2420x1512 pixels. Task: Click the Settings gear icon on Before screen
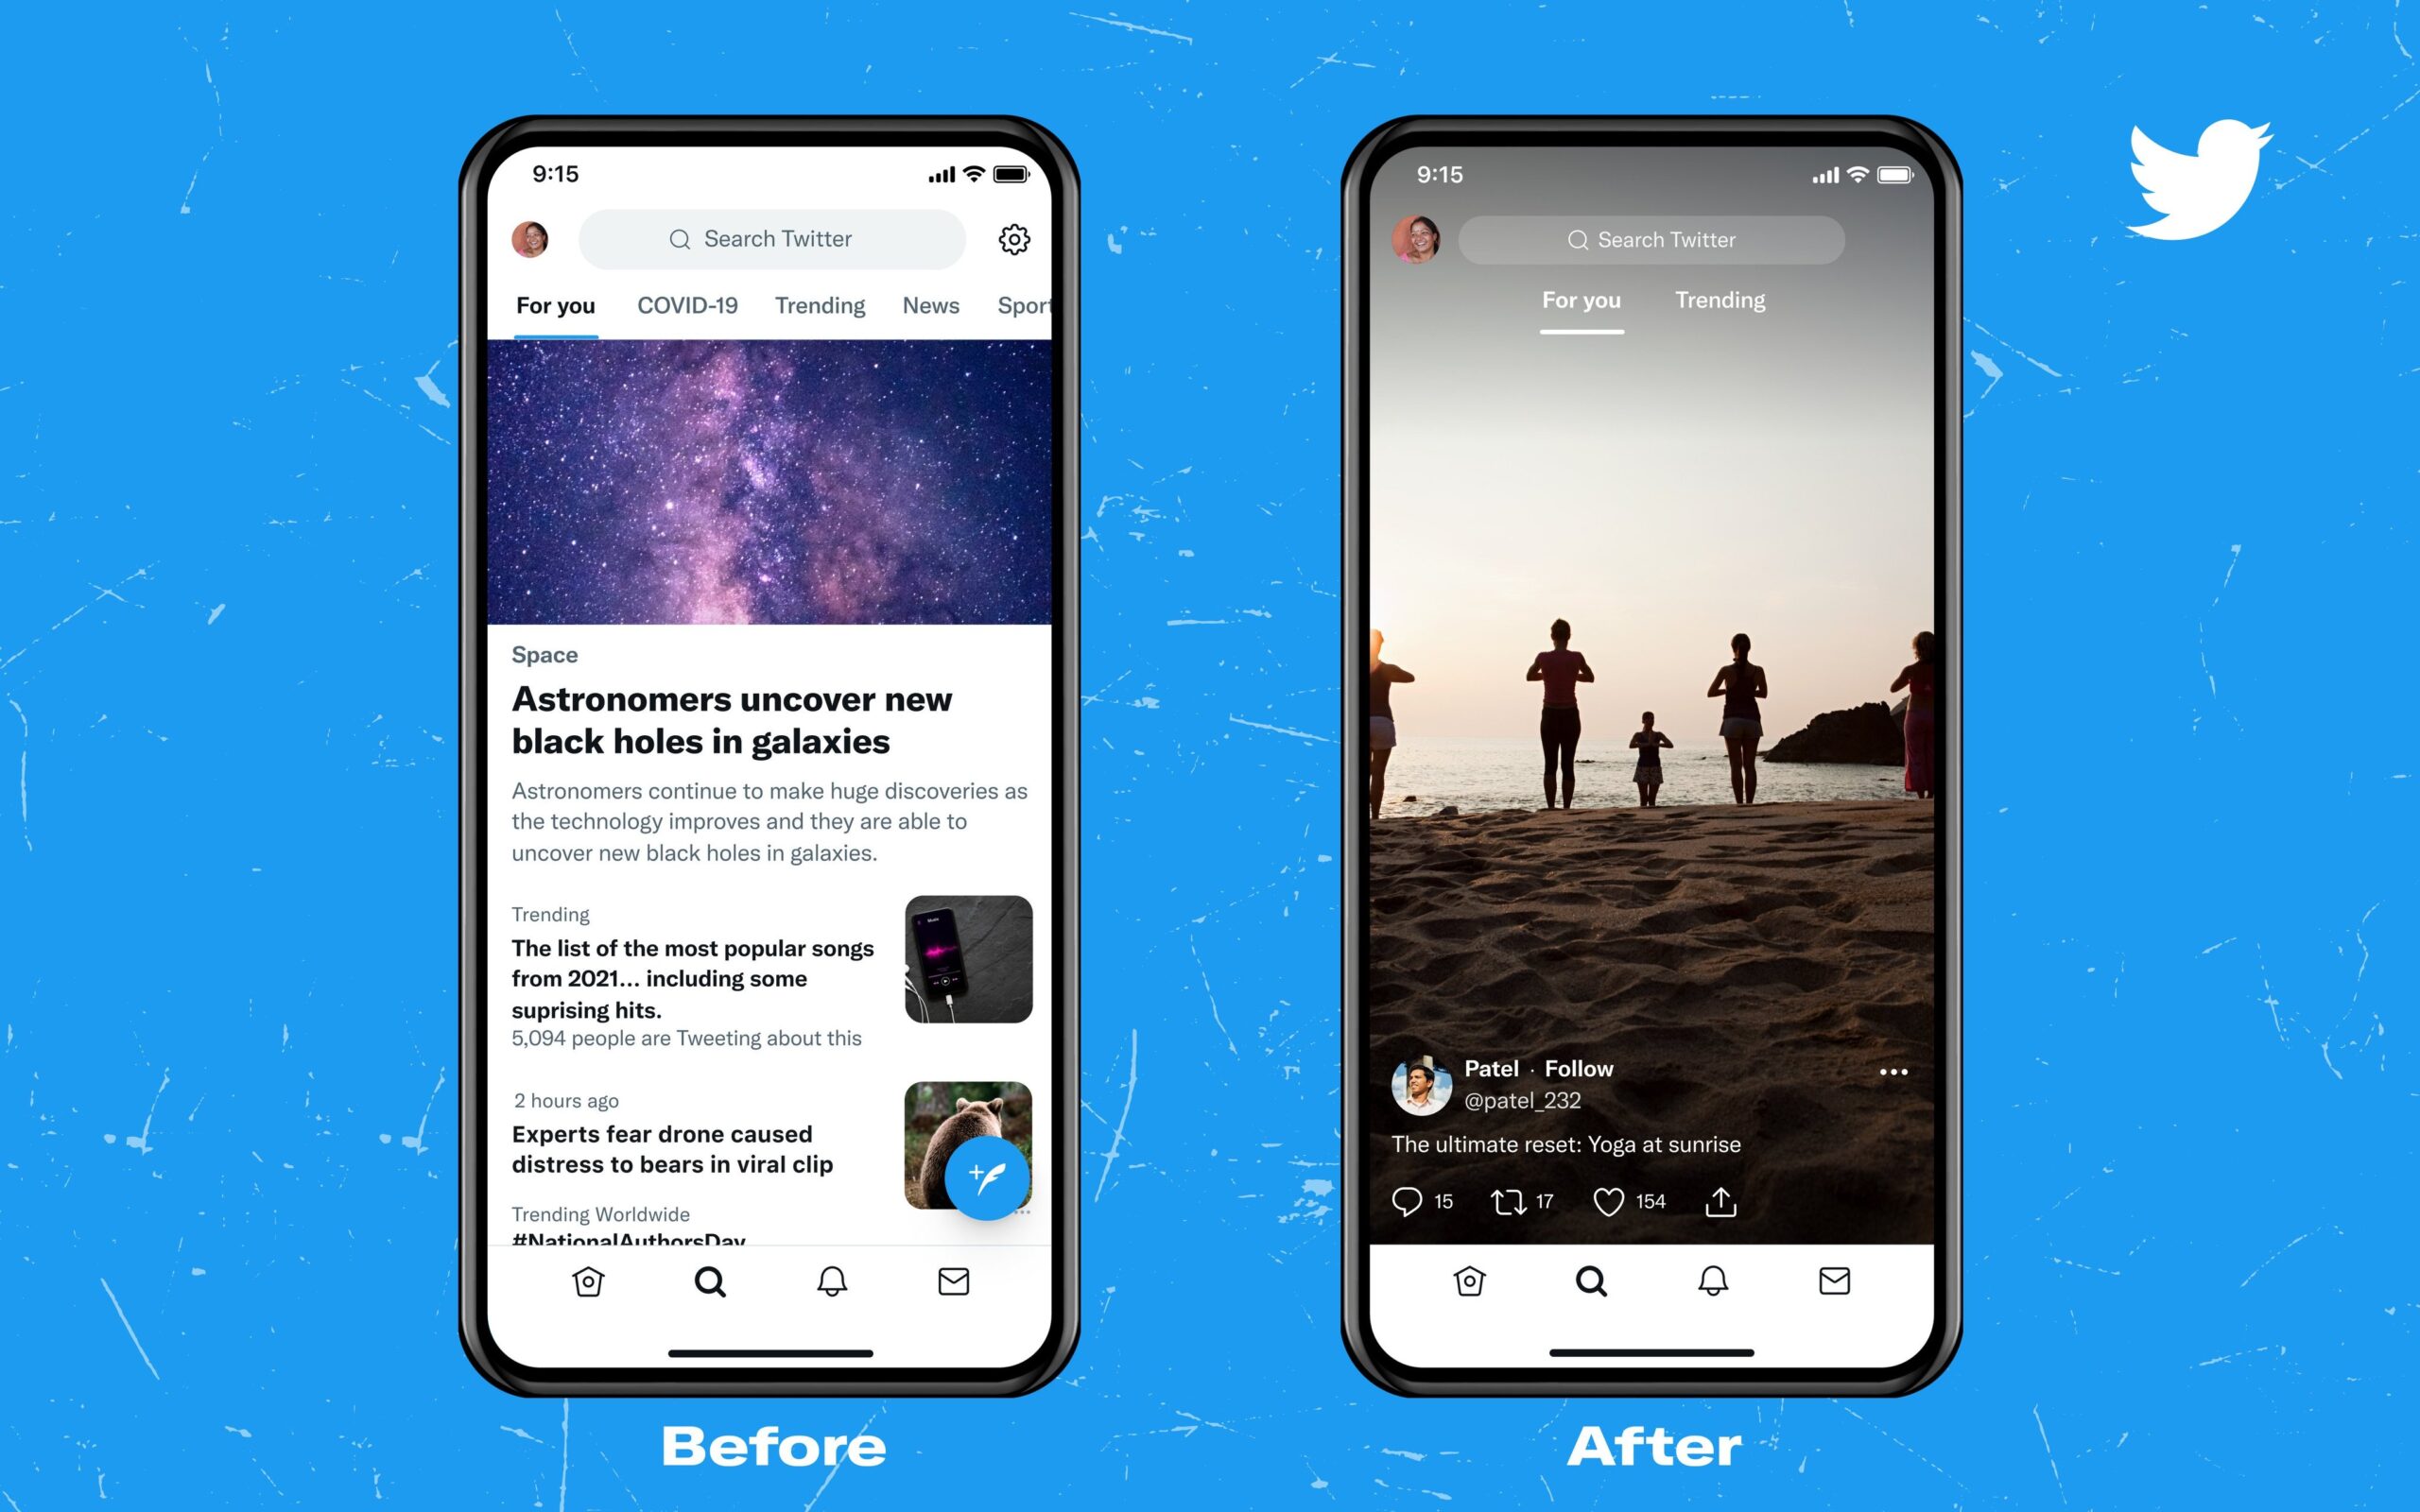[1011, 240]
